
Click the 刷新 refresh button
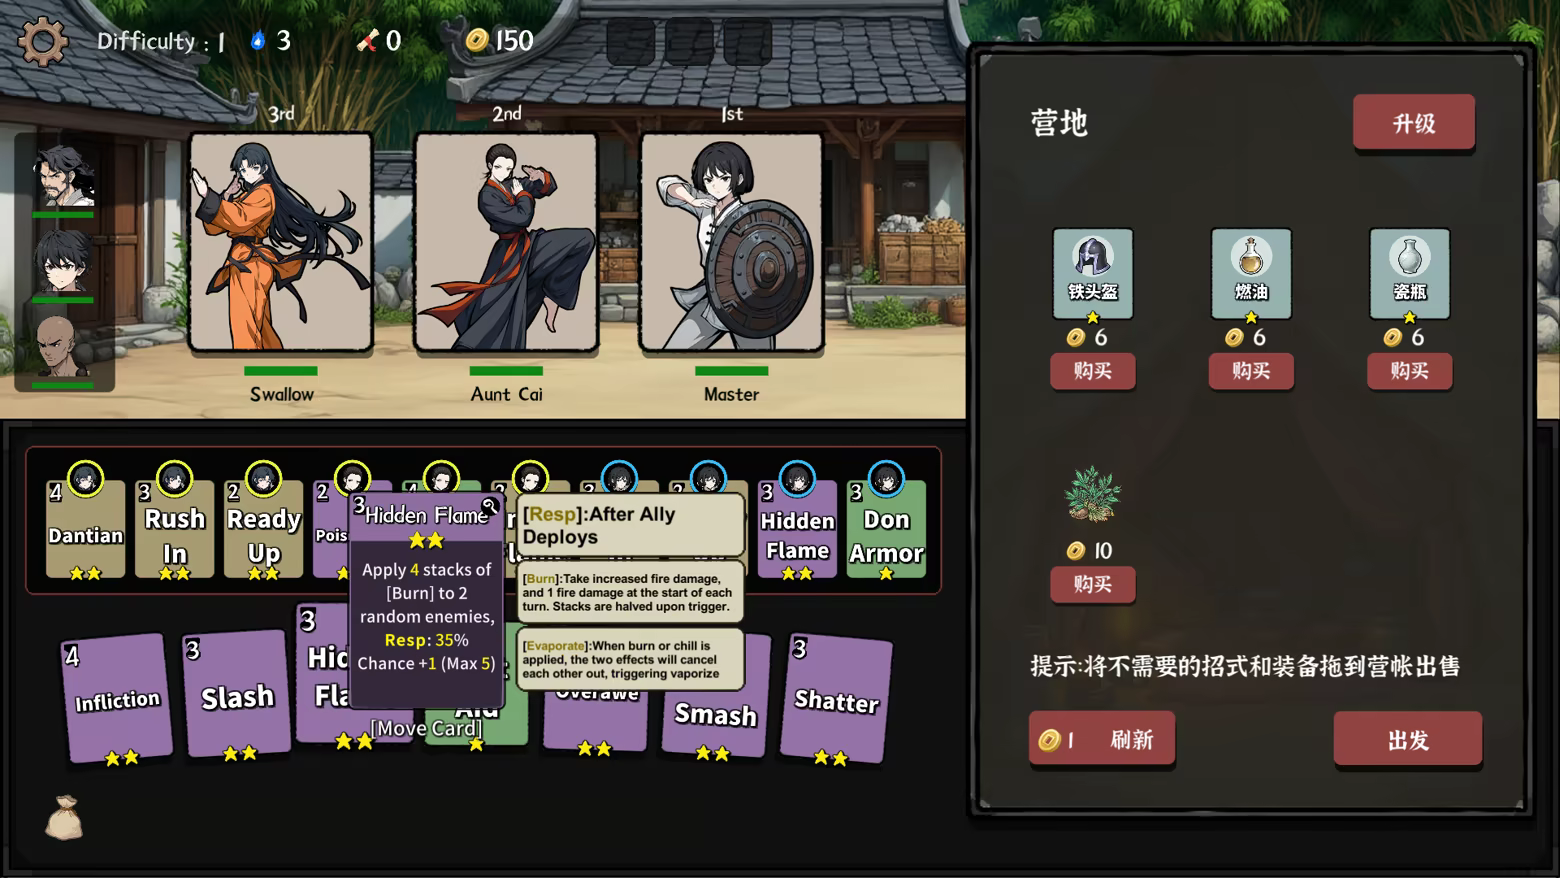pyautogui.click(x=1101, y=739)
